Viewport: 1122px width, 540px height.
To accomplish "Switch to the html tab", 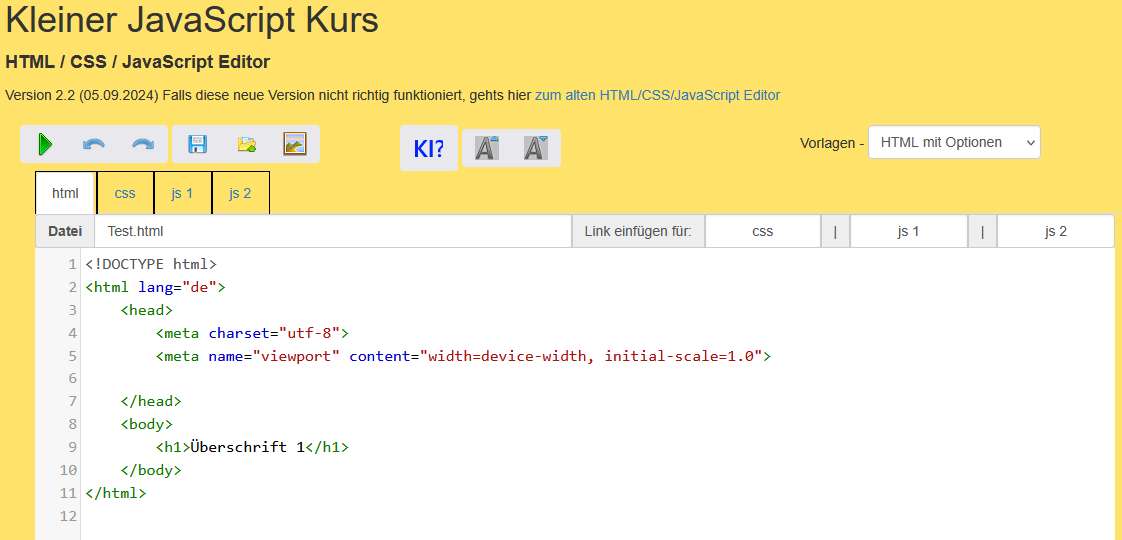I will click(65, 193).
